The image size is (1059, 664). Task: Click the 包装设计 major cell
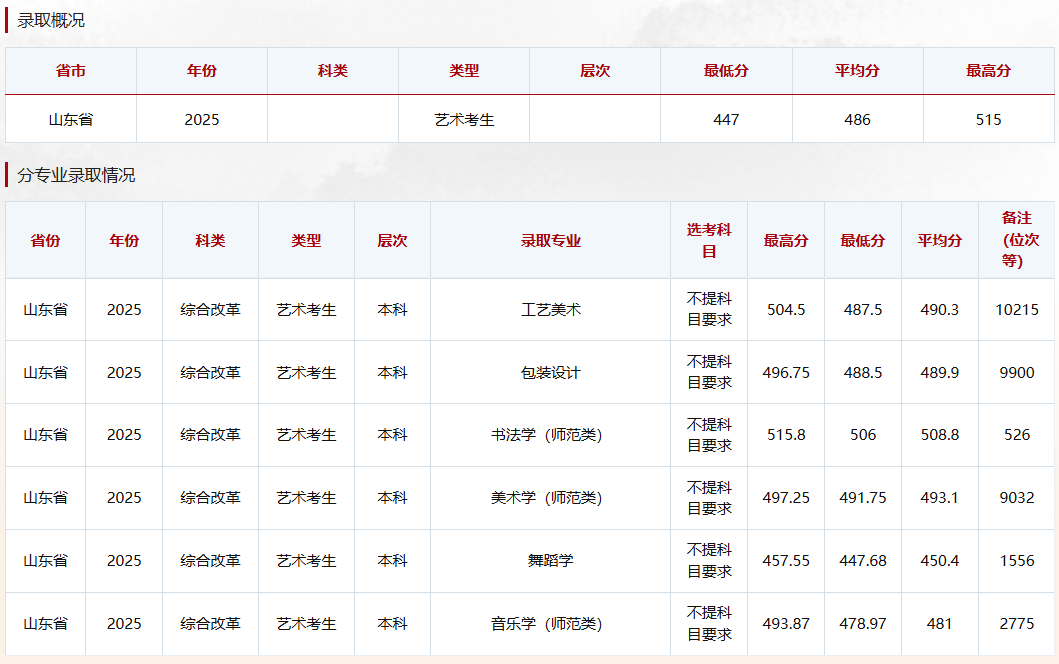click(x=550, y=373)
